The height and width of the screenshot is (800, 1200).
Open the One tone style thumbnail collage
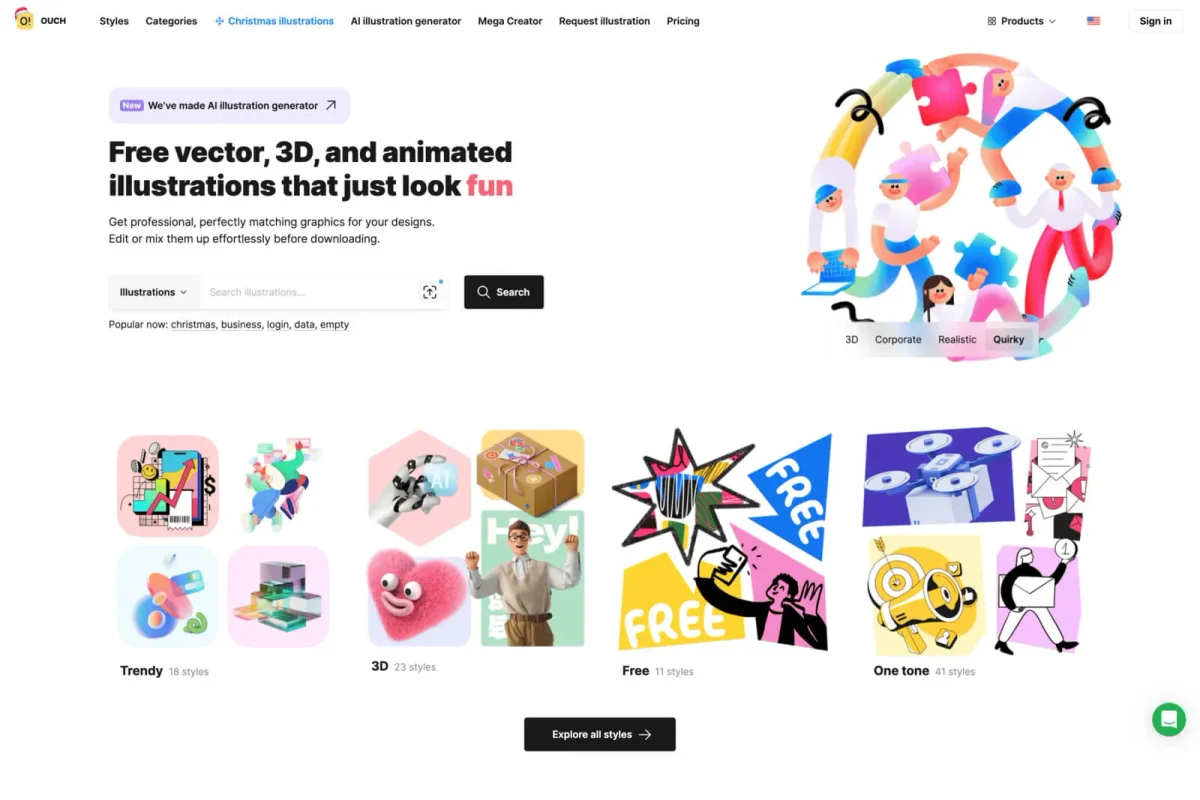[977, 542]
